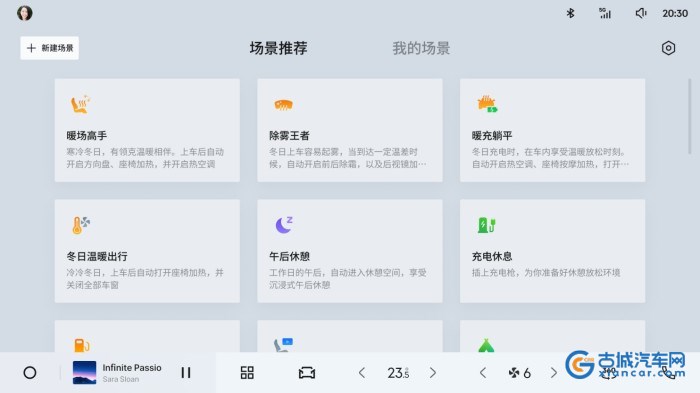Open the 除雾王者 scene title

[x=289, y=135]
